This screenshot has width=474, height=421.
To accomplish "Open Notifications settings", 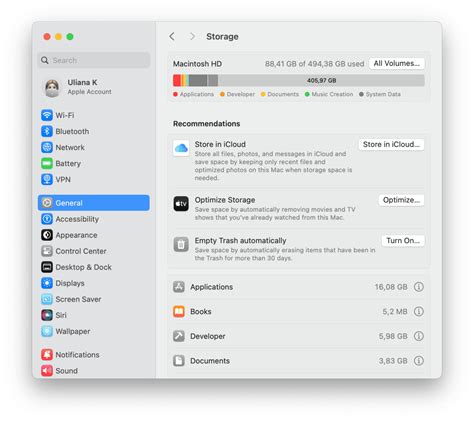I will pyautogui.click(x=93, y=355).
